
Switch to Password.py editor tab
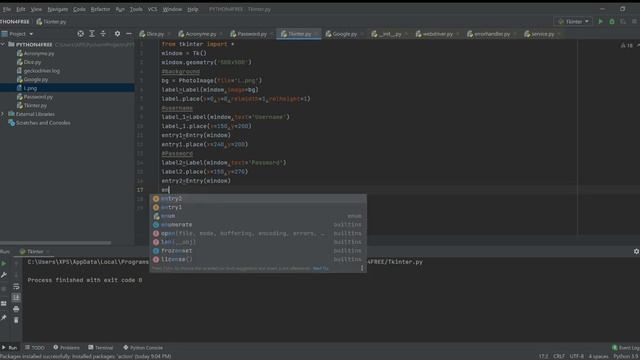click(x=251, y=34)
